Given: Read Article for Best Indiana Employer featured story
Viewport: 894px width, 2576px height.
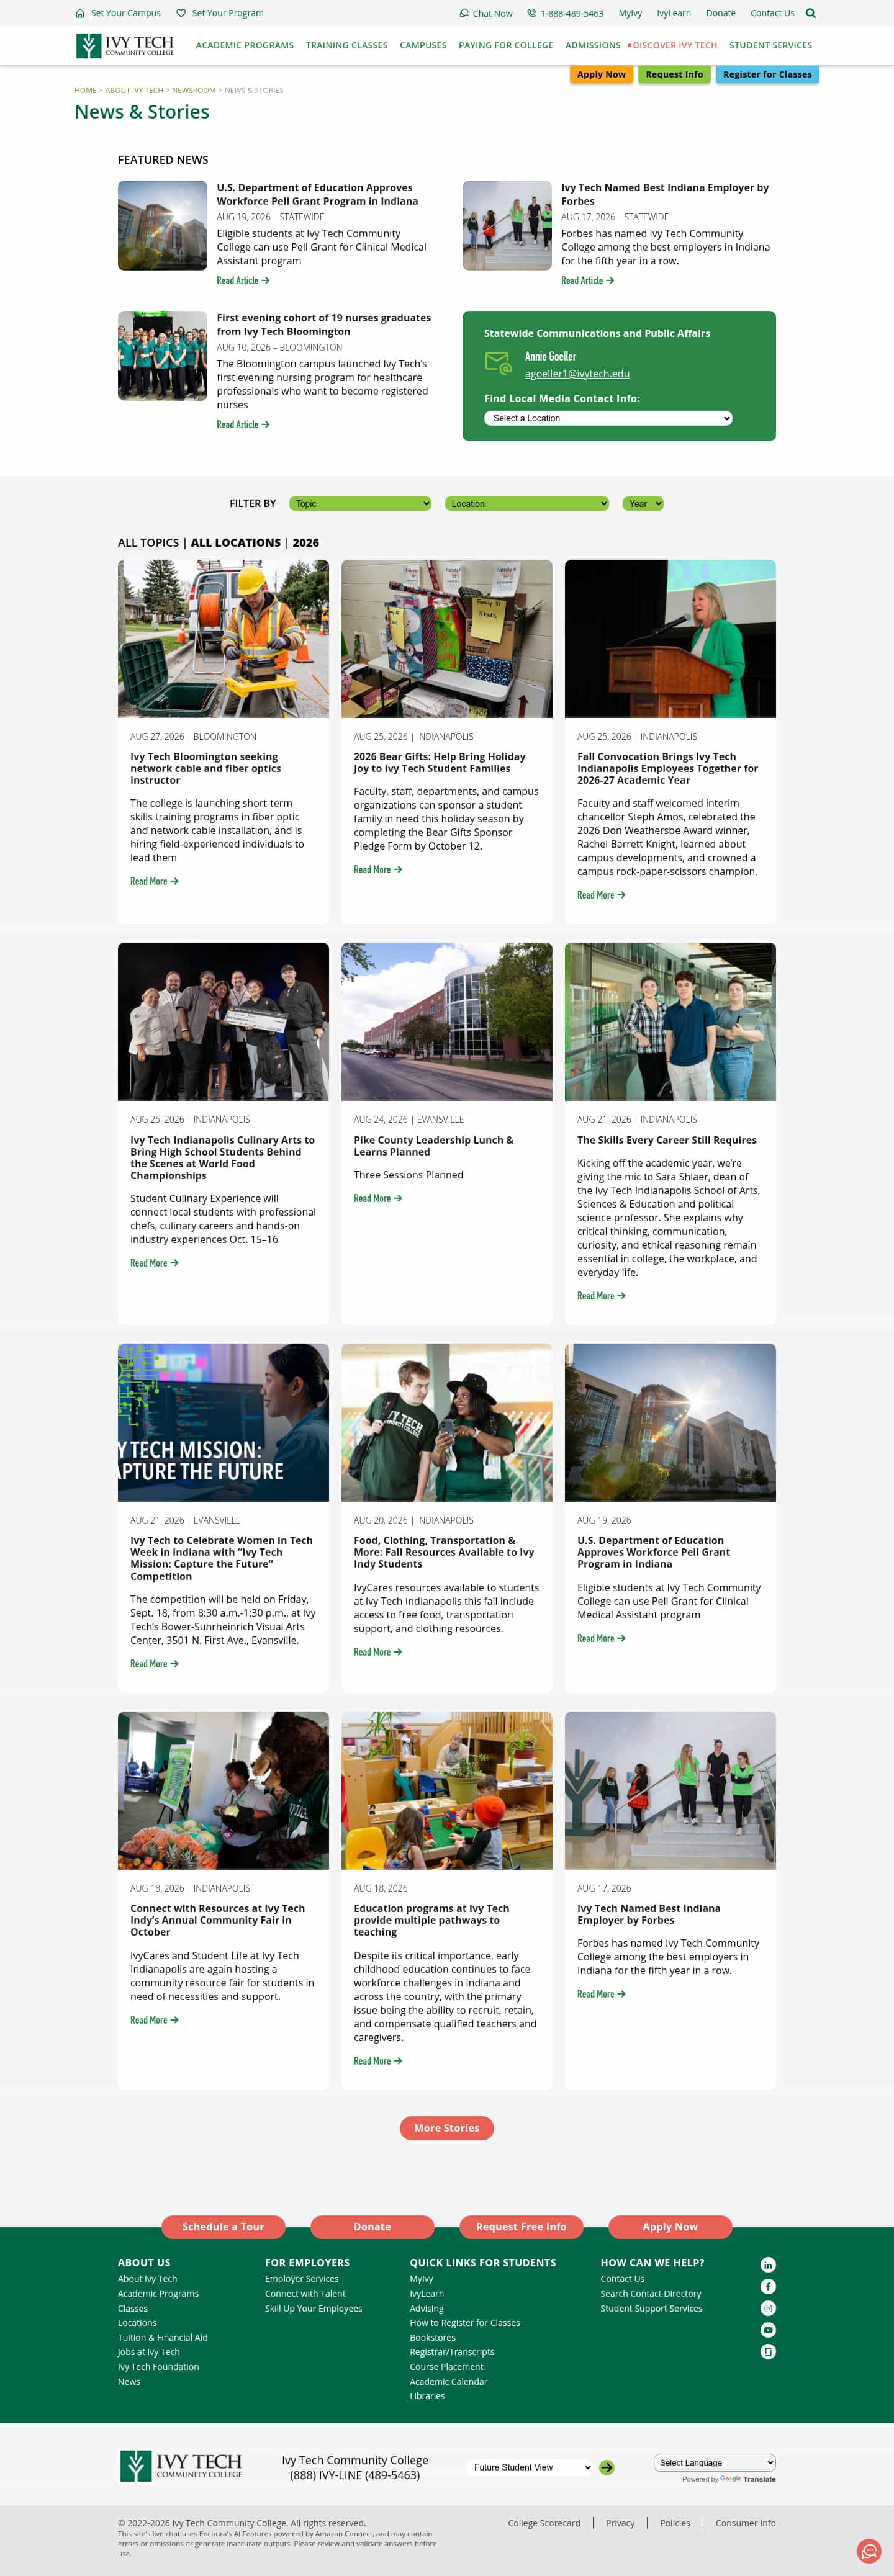Looking at the screenshot, I should [587, 281].
